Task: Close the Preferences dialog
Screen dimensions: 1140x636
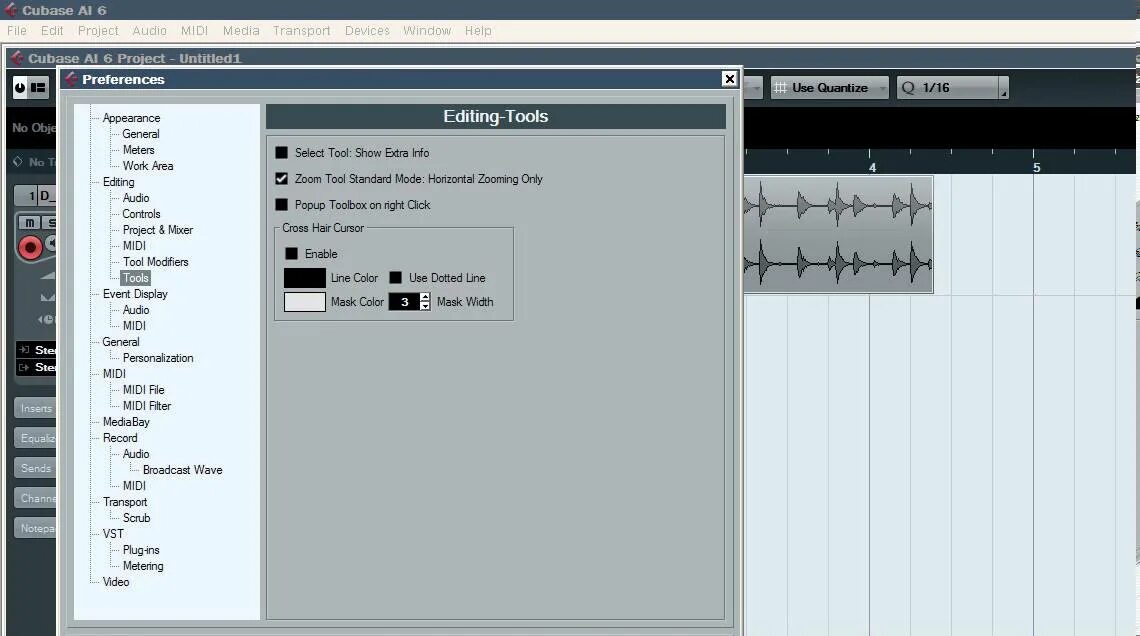Action: pyautogui.click(x=729, y=79)
